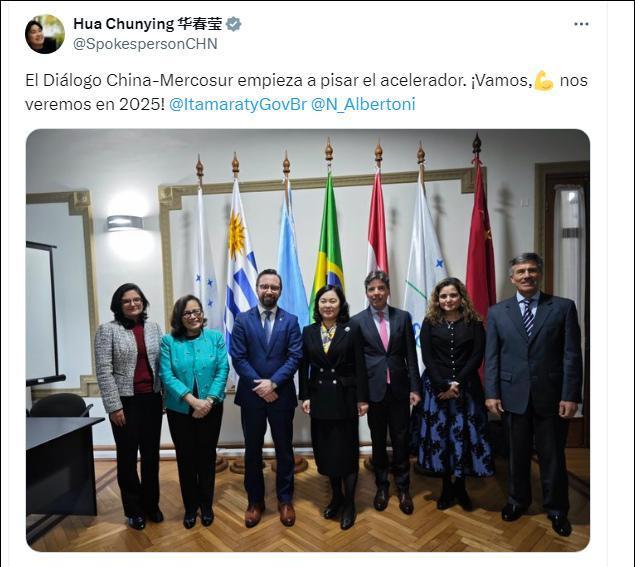Screen dimensions: 635x567
Task: Click the Hua Chunying display name
Action: pyautogui.click(x=147, y=24)
